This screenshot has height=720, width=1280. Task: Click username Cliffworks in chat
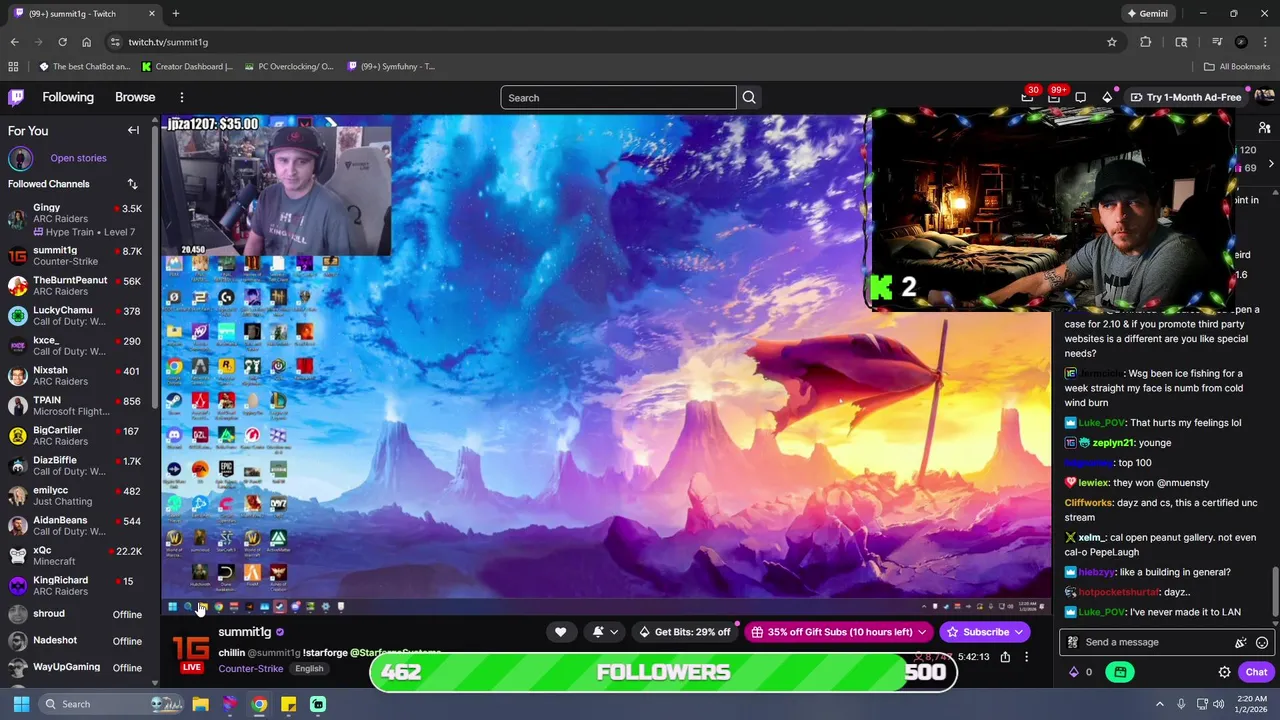point(1088,503)
